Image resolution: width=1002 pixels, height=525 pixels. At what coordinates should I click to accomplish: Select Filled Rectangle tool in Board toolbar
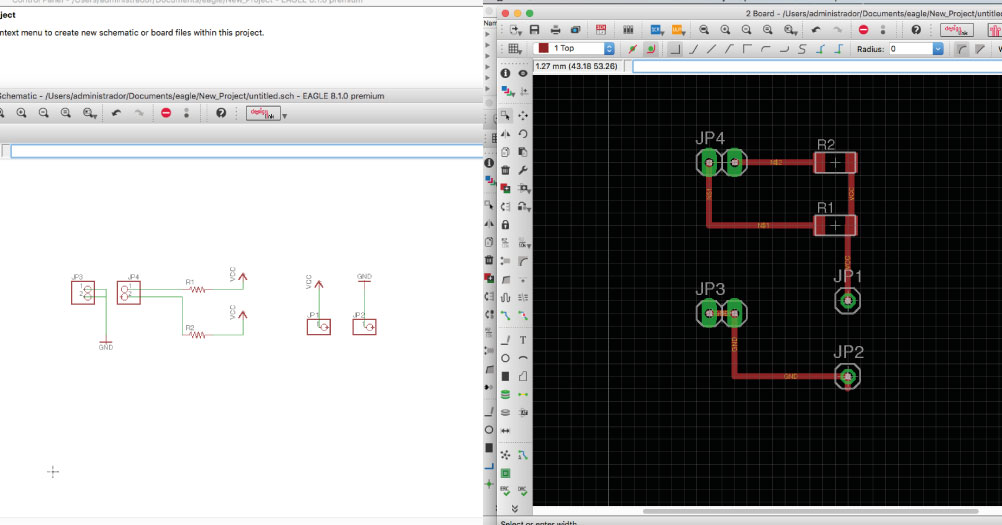click(x=505, y=376)
